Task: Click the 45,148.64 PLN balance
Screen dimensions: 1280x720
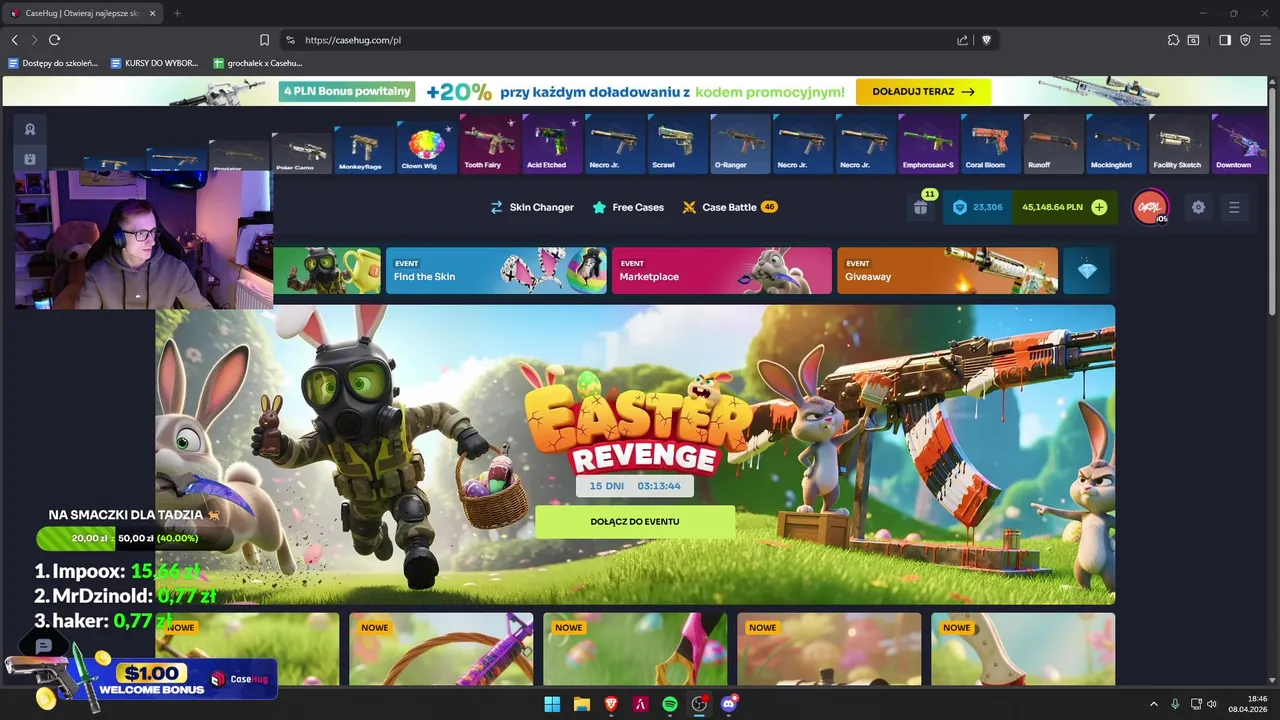Action: pos(1052,207)
